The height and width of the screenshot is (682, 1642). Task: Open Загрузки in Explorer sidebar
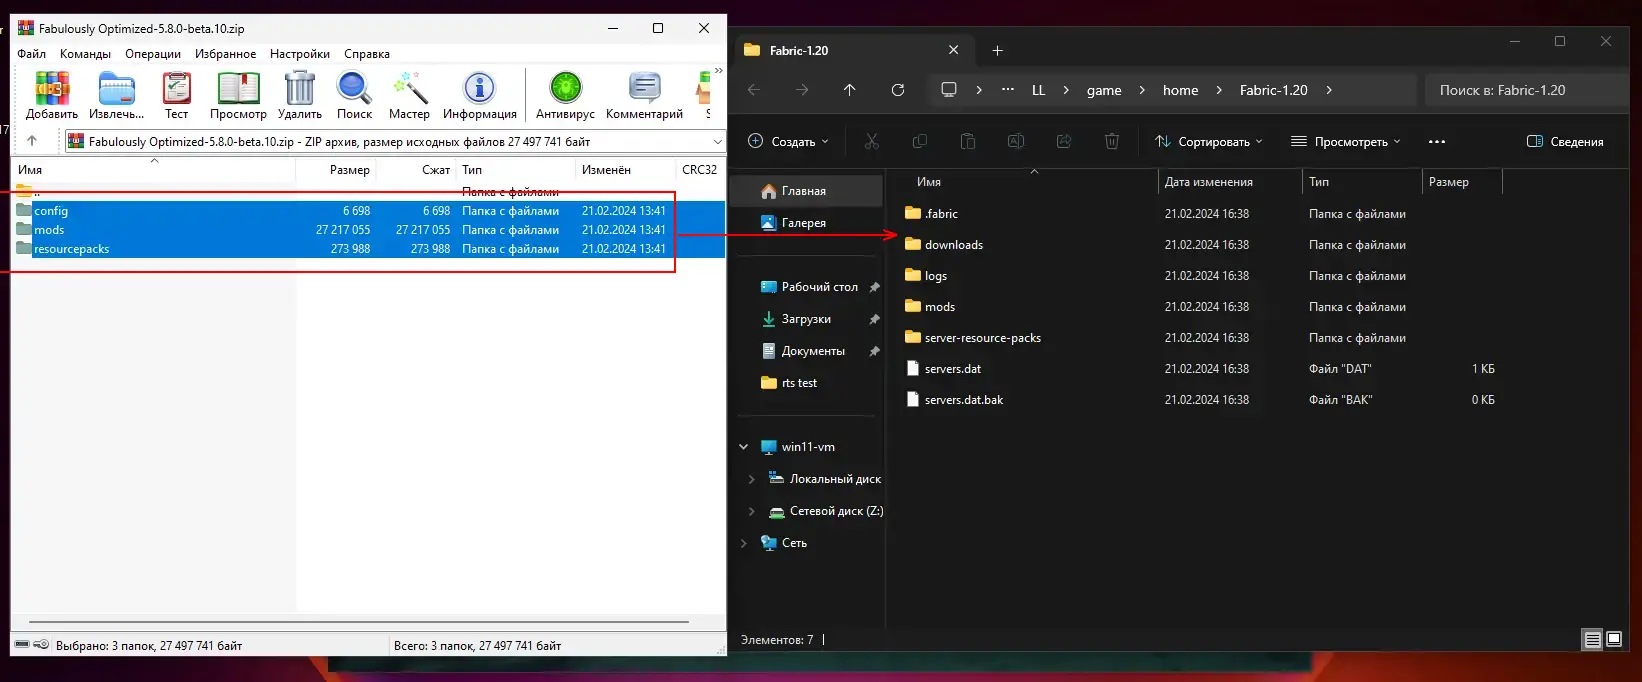807,319
